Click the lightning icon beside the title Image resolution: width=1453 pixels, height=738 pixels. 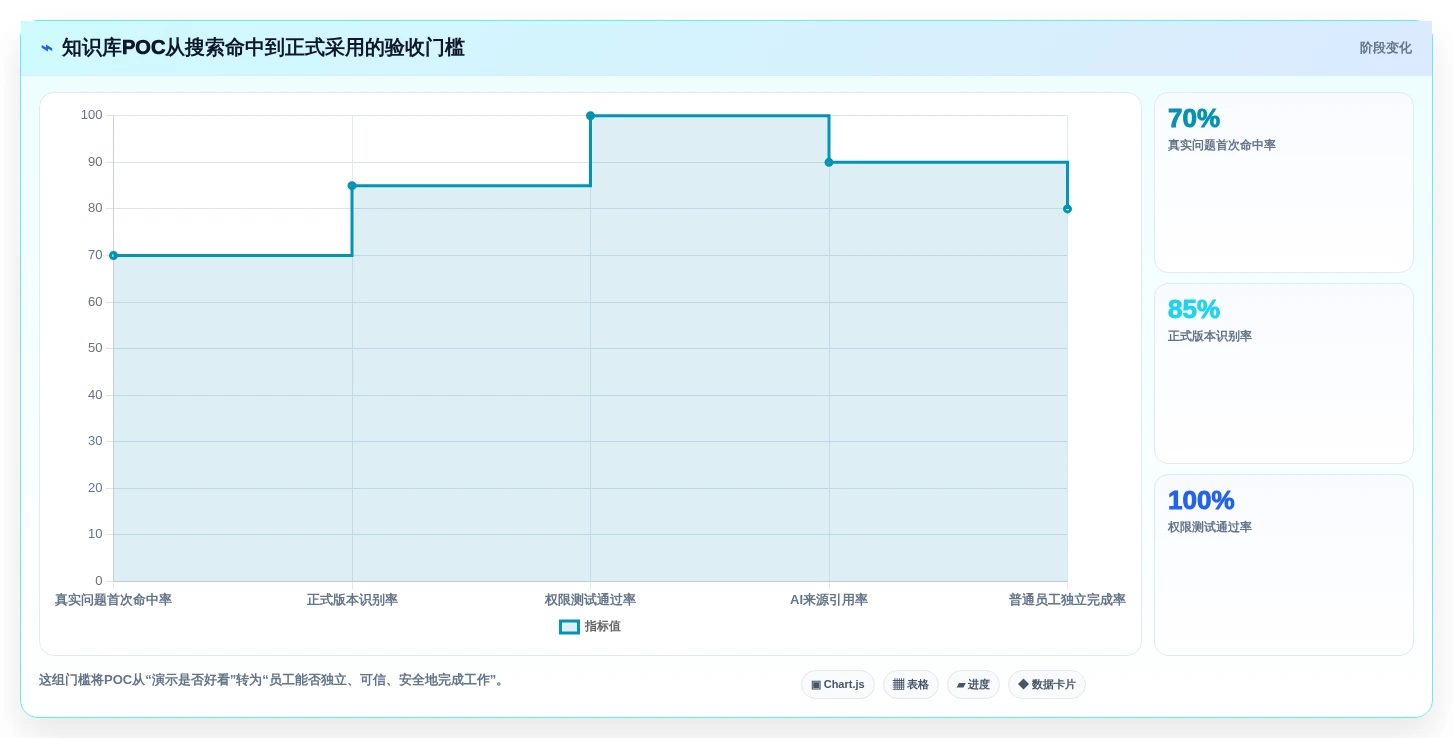coord(47,48)
